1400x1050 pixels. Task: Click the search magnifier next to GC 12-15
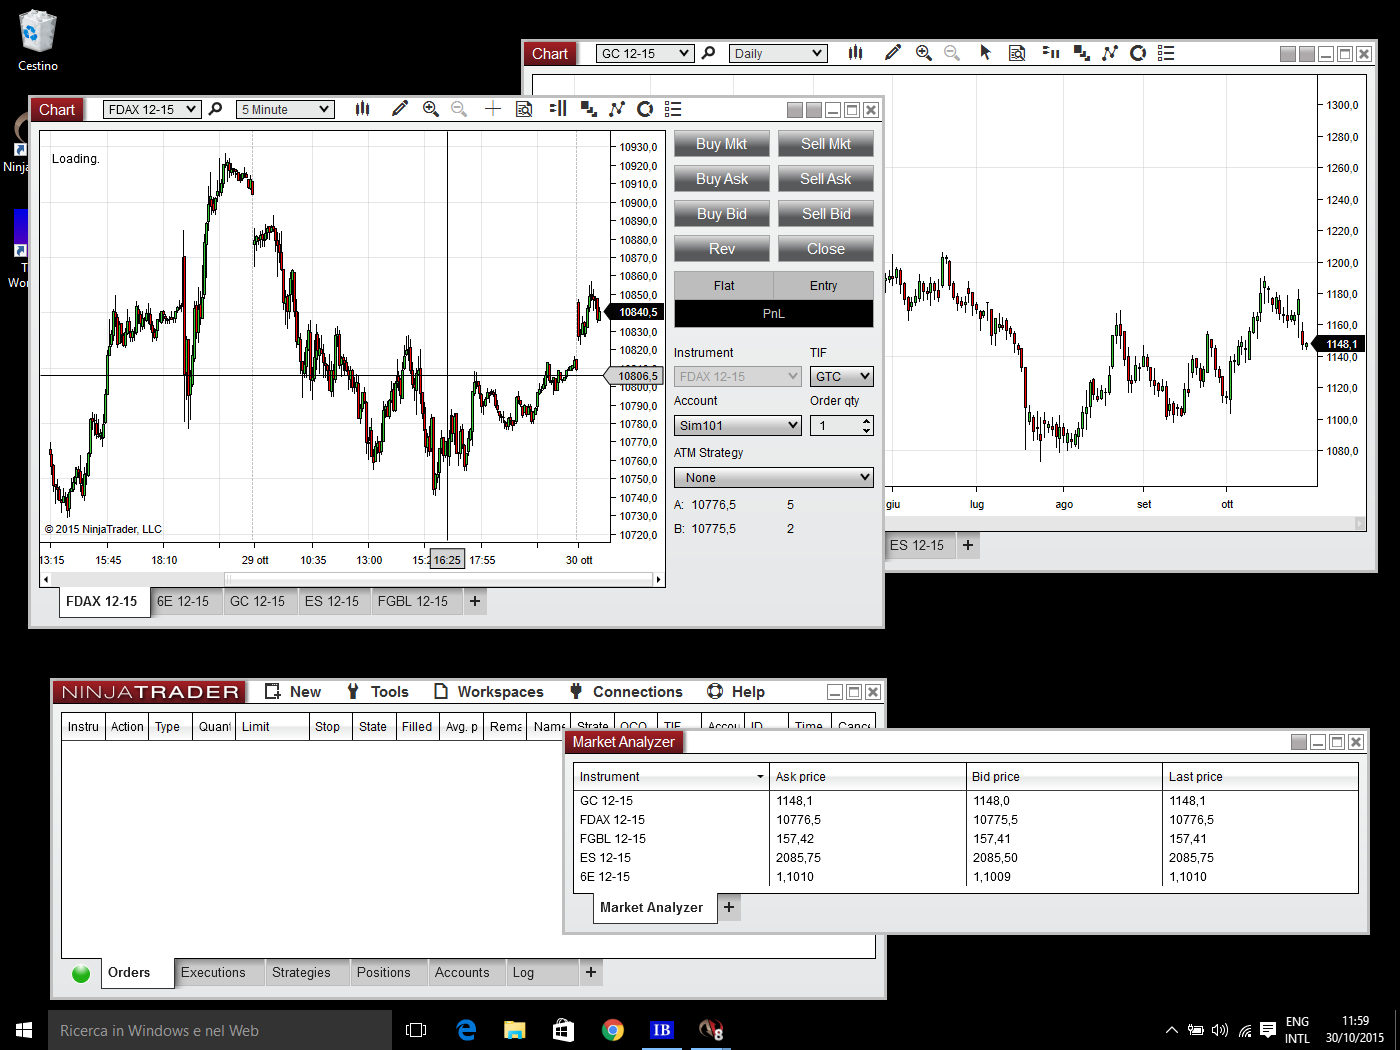coord(709,53)
